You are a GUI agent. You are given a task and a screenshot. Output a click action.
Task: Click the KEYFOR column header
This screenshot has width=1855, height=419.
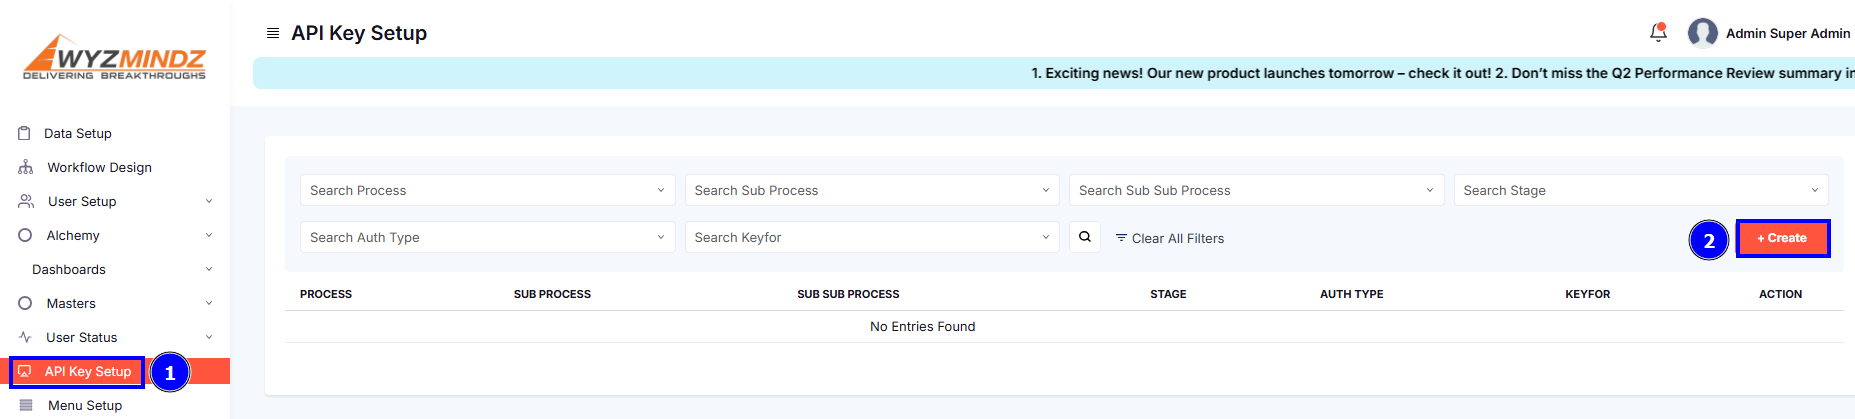[1588, 294]
